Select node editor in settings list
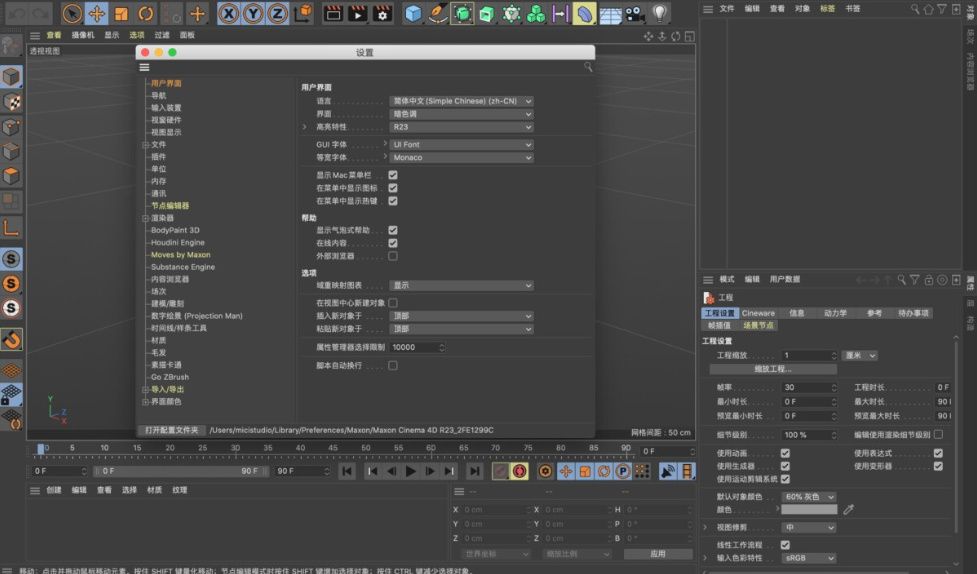 coord(169,206)
